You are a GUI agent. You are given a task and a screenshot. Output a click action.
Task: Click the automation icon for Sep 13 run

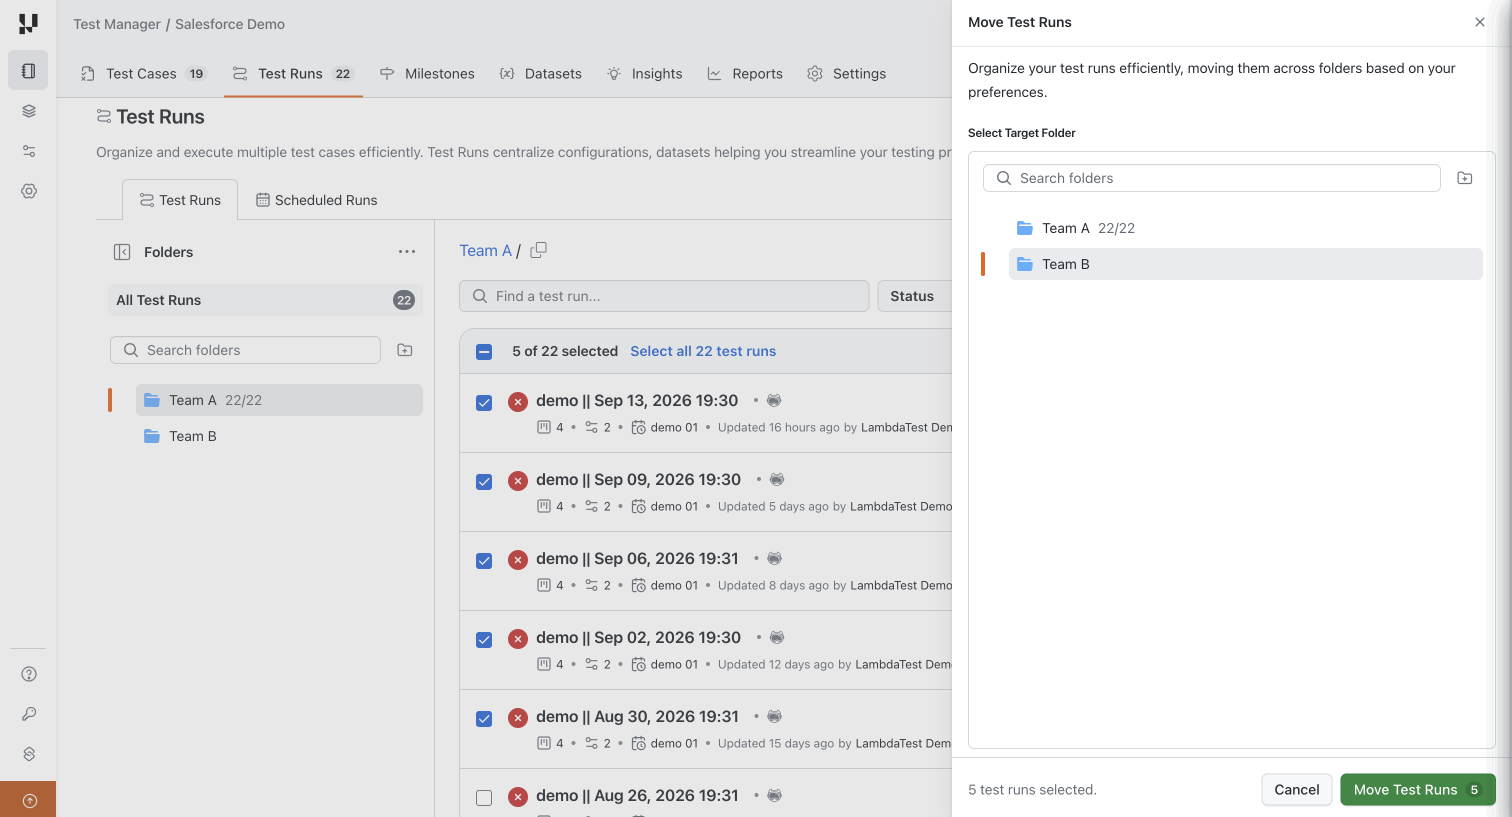[x=774, y=400]
